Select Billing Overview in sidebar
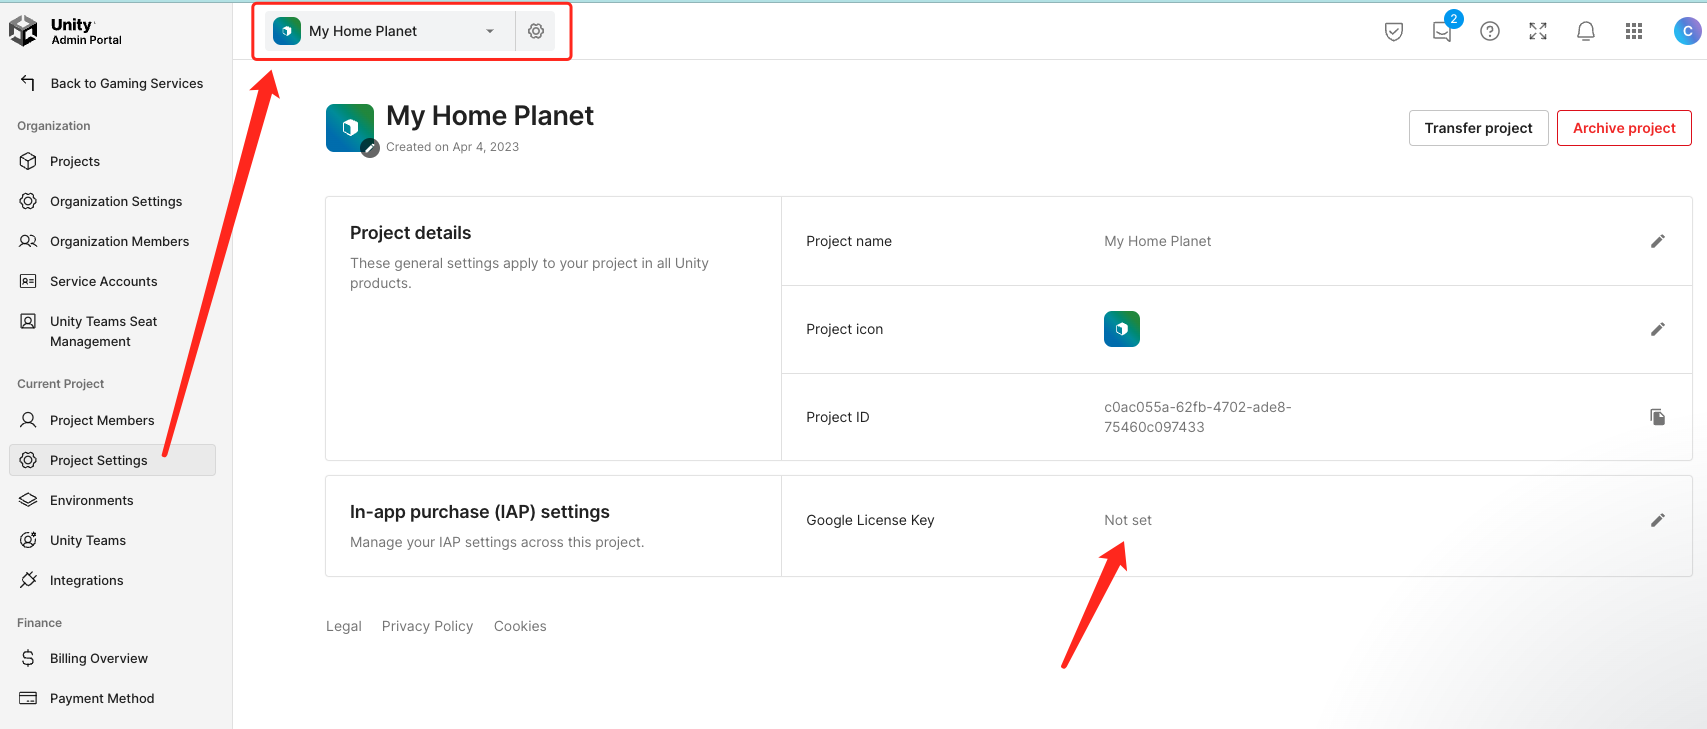1707x729 pixels. 98,658
